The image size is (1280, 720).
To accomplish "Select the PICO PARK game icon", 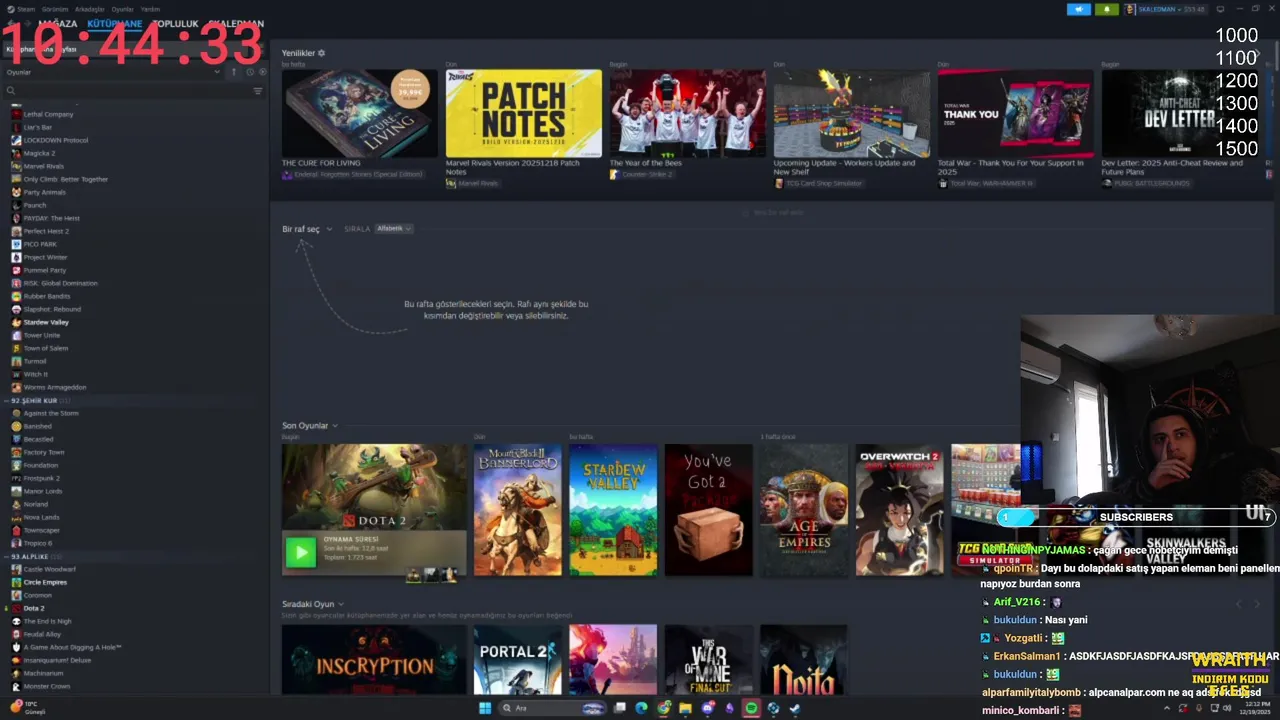I will pos(16,244).
